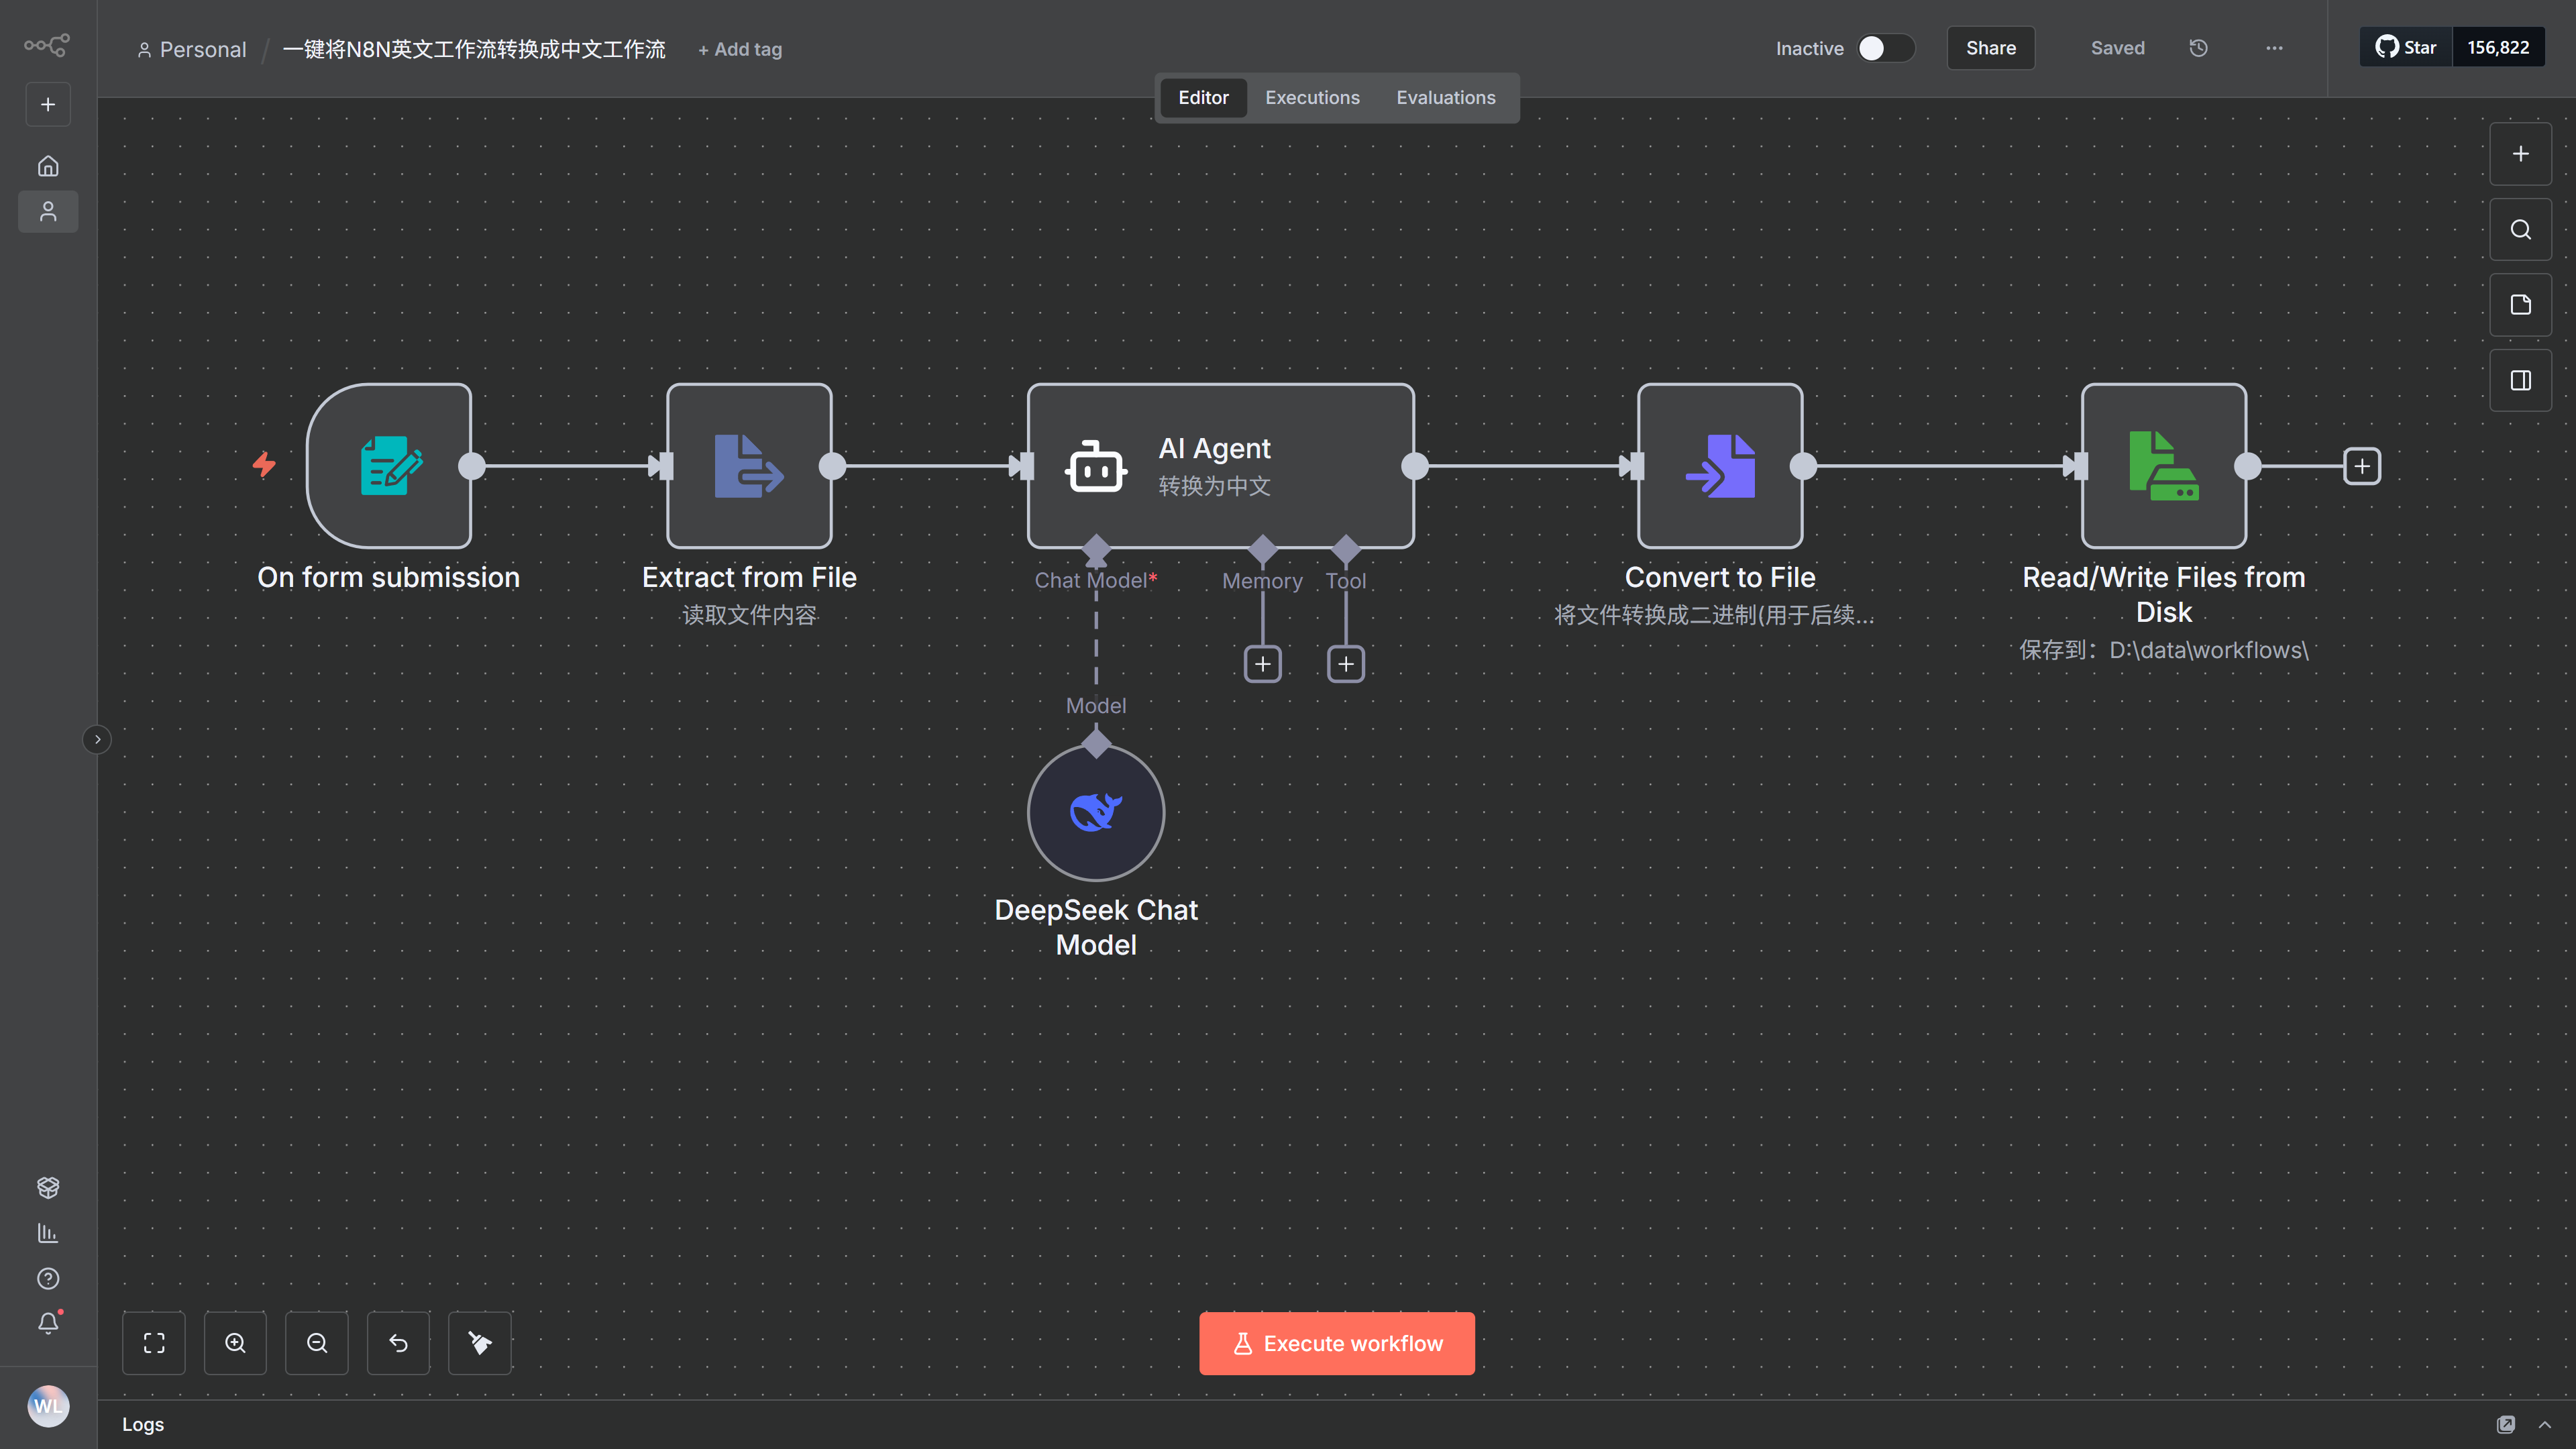Click the Share button
The width and height of the screenshot is (2576, 1449).
point(1990,48)
